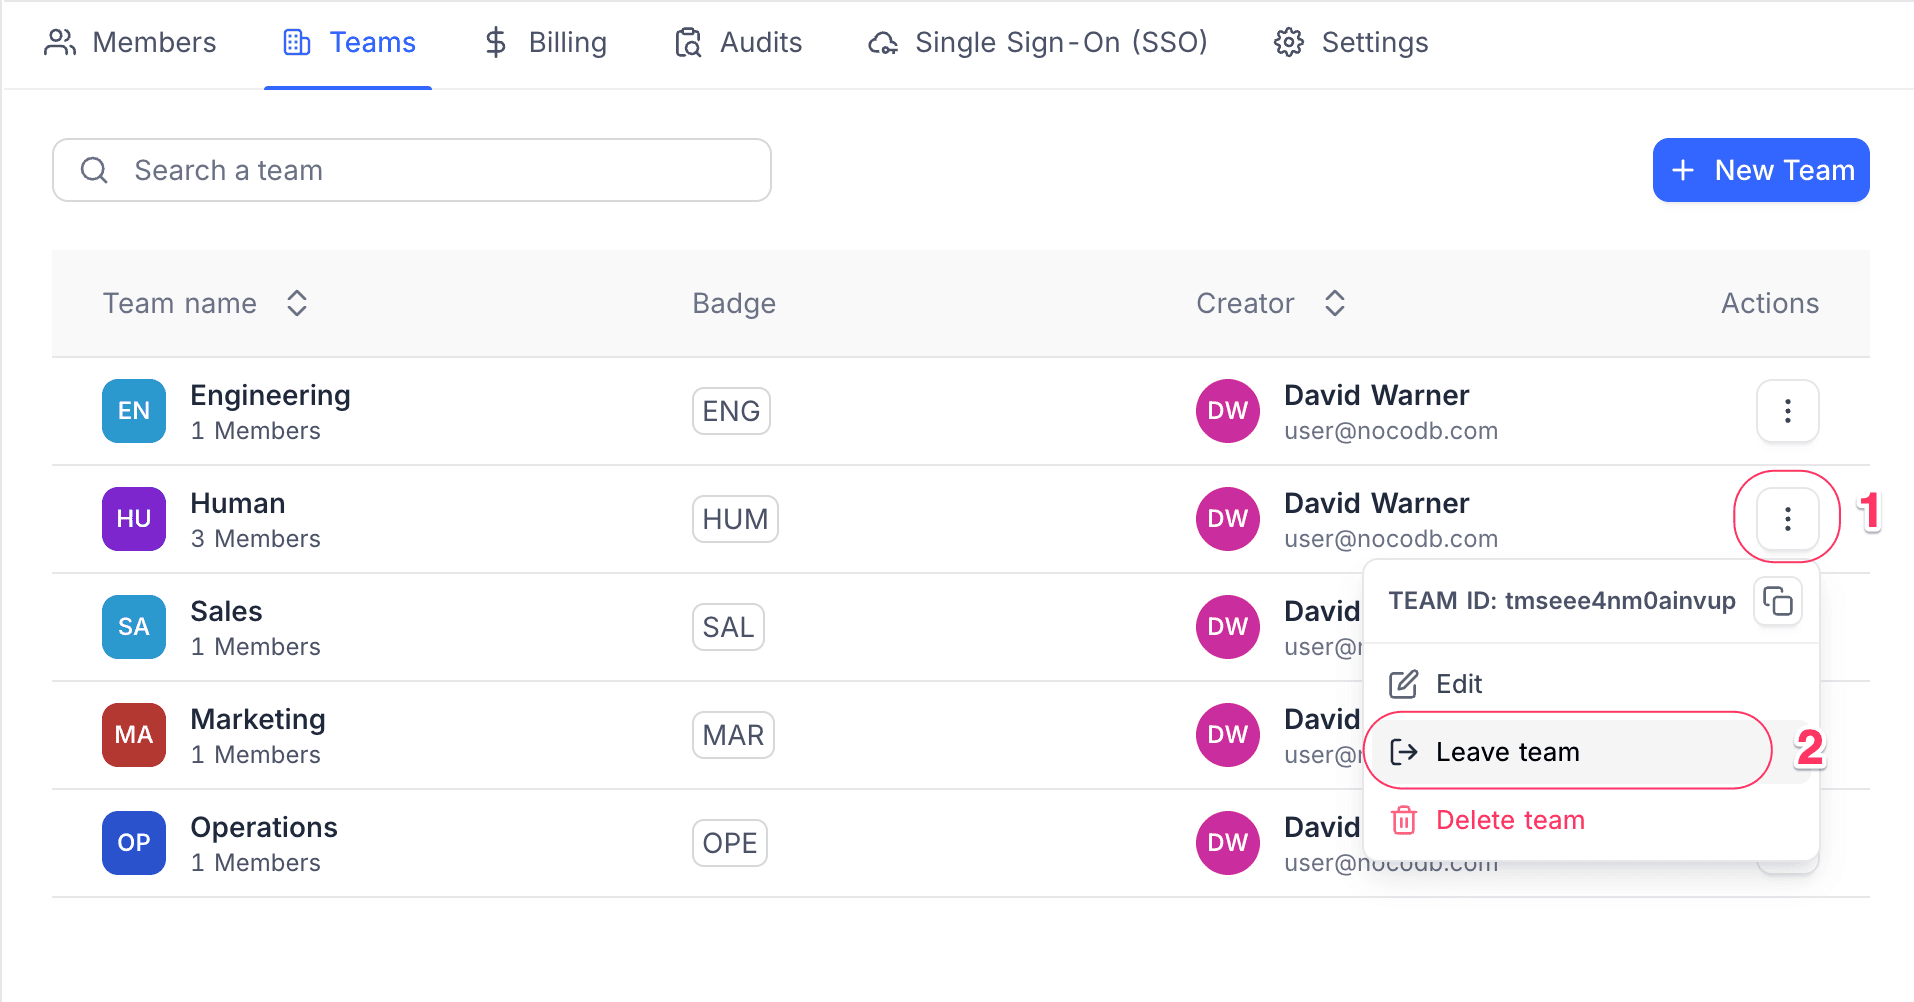Click the New Team button
Image resolution: width=1914 pixels, height=1002 pixels.
pos(1760,170)
